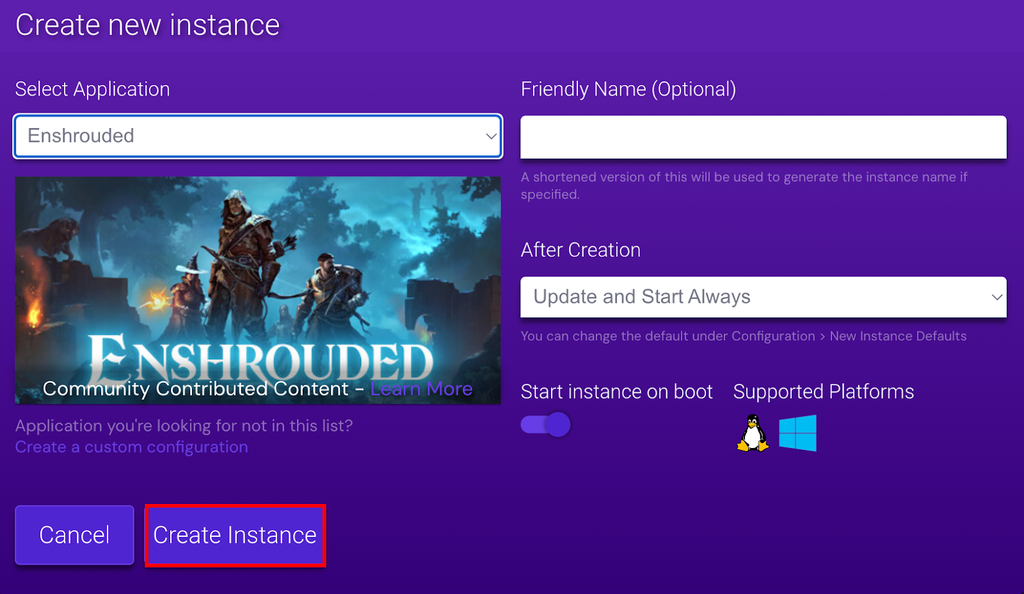Screen dimensions: 1024x594
Task: Click Cancel to dismiss the dialog
Action: tap(74, 535)
